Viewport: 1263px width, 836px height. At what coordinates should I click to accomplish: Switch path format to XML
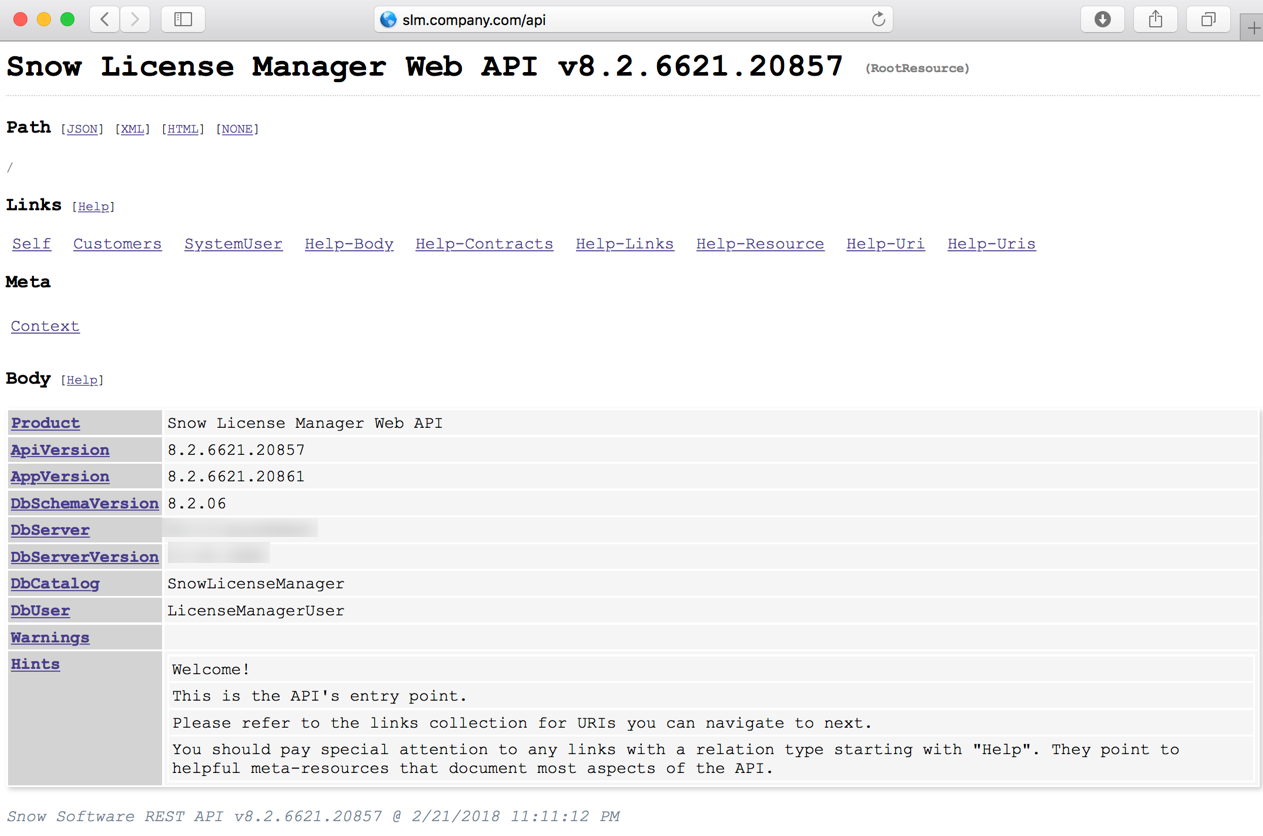132,129
